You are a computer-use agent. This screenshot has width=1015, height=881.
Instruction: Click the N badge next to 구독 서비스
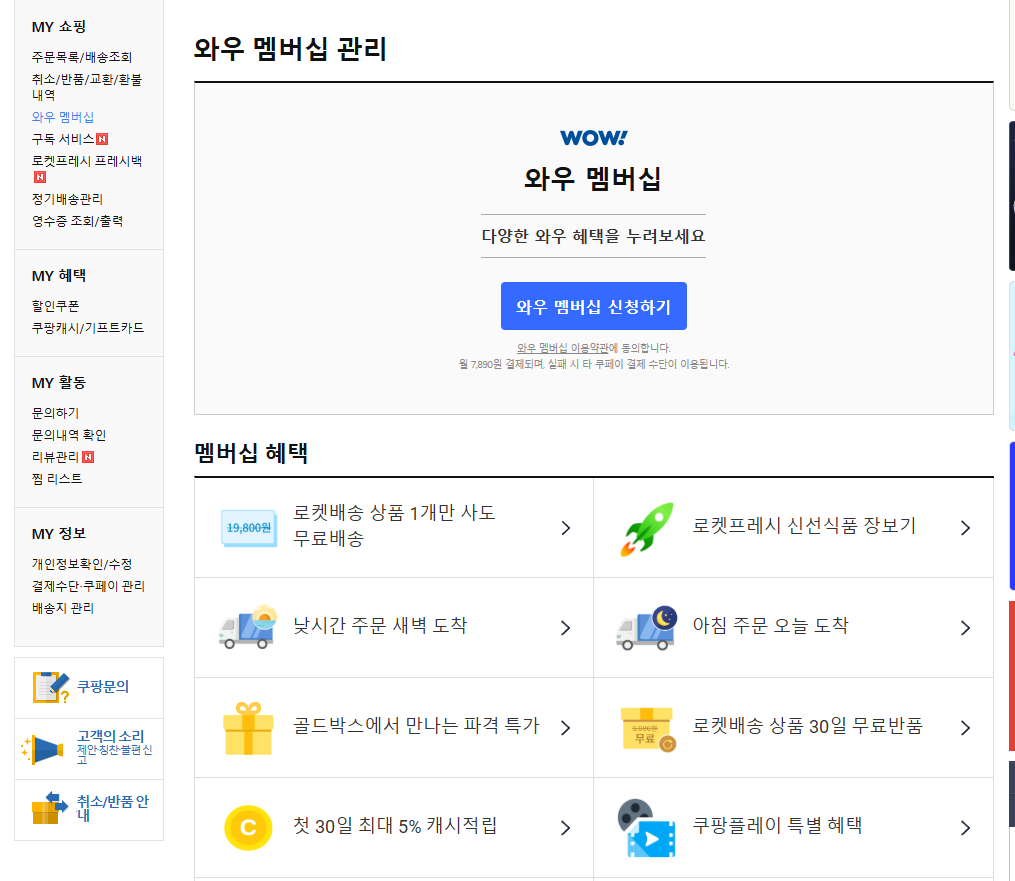click(x=102, y=139)
